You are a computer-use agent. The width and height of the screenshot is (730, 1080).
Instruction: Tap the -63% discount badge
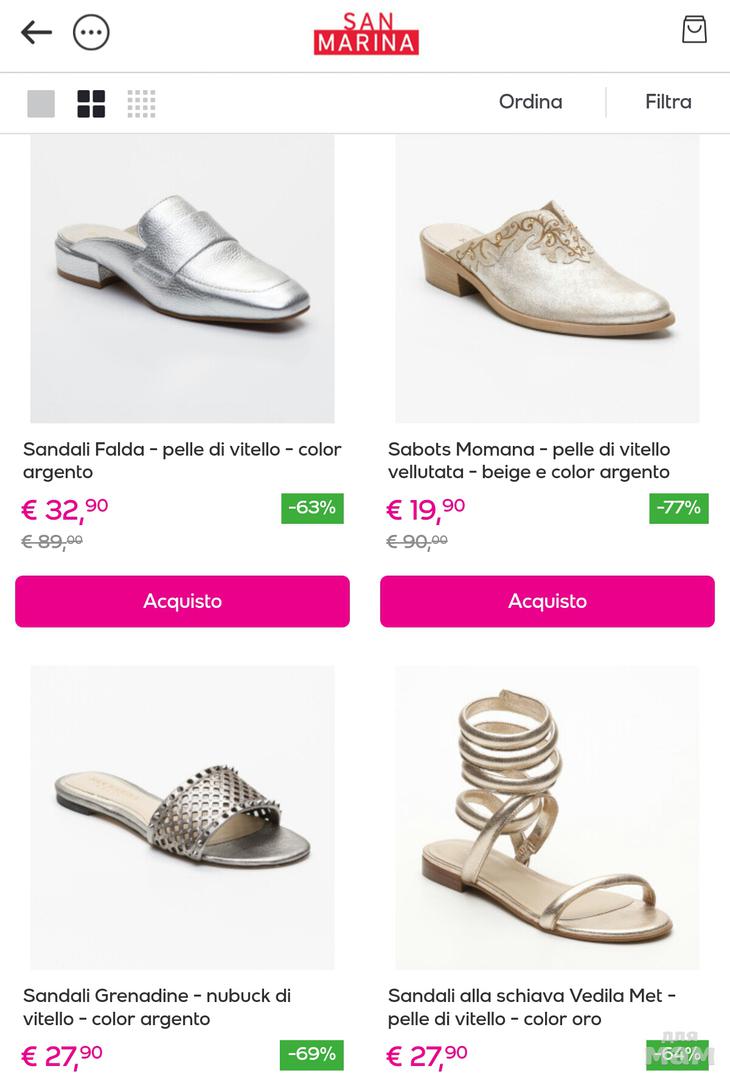[x=312, y=508]
